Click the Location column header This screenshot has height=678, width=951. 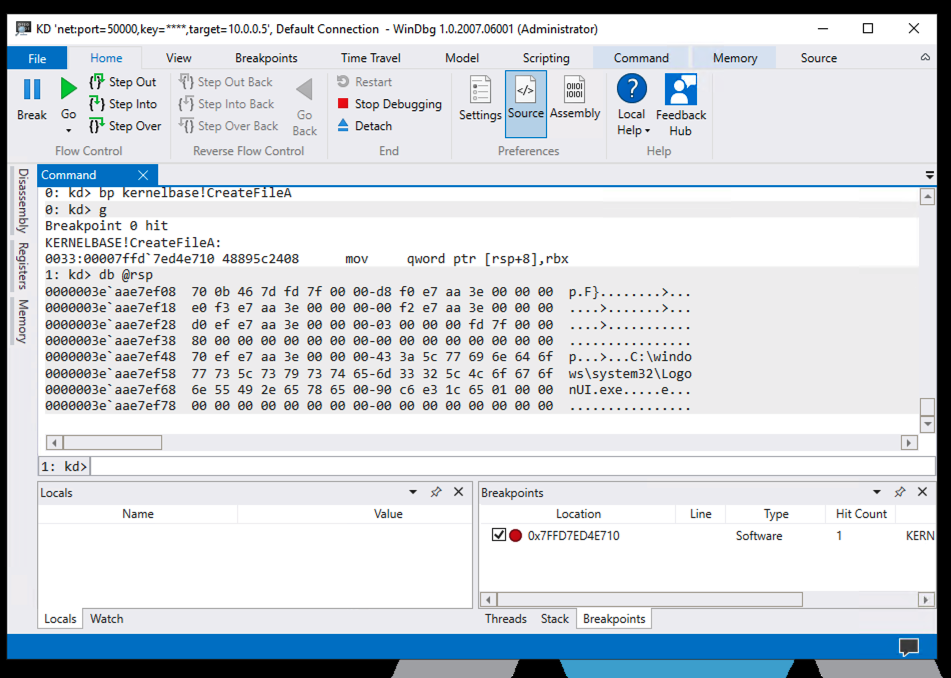click(x=578, y=514)
